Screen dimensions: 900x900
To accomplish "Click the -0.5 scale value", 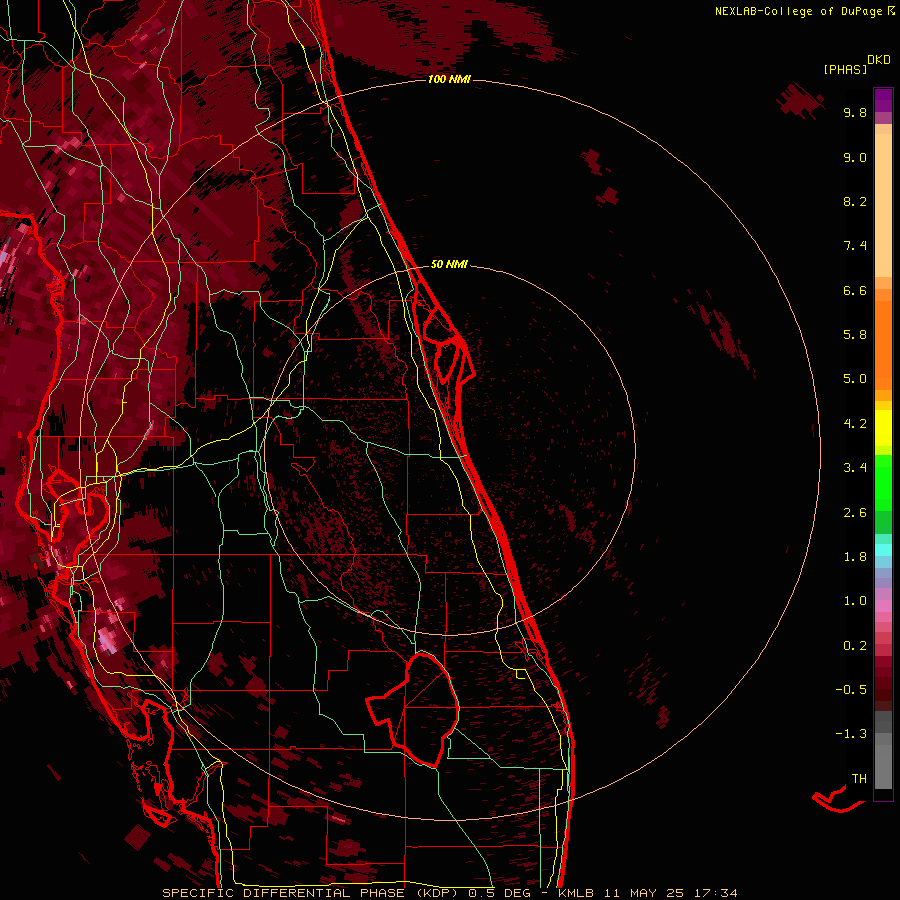I will click(x=851, y=690).
